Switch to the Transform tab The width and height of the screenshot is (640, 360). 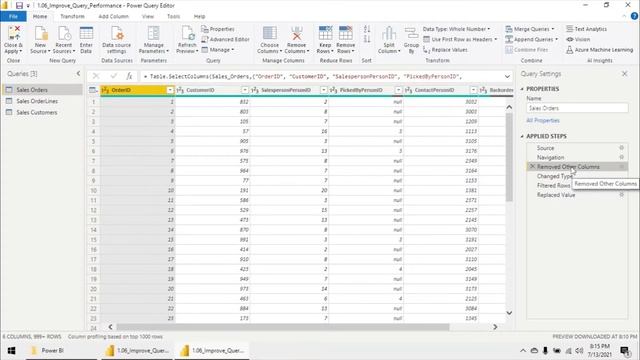click(x=72, y=16)
